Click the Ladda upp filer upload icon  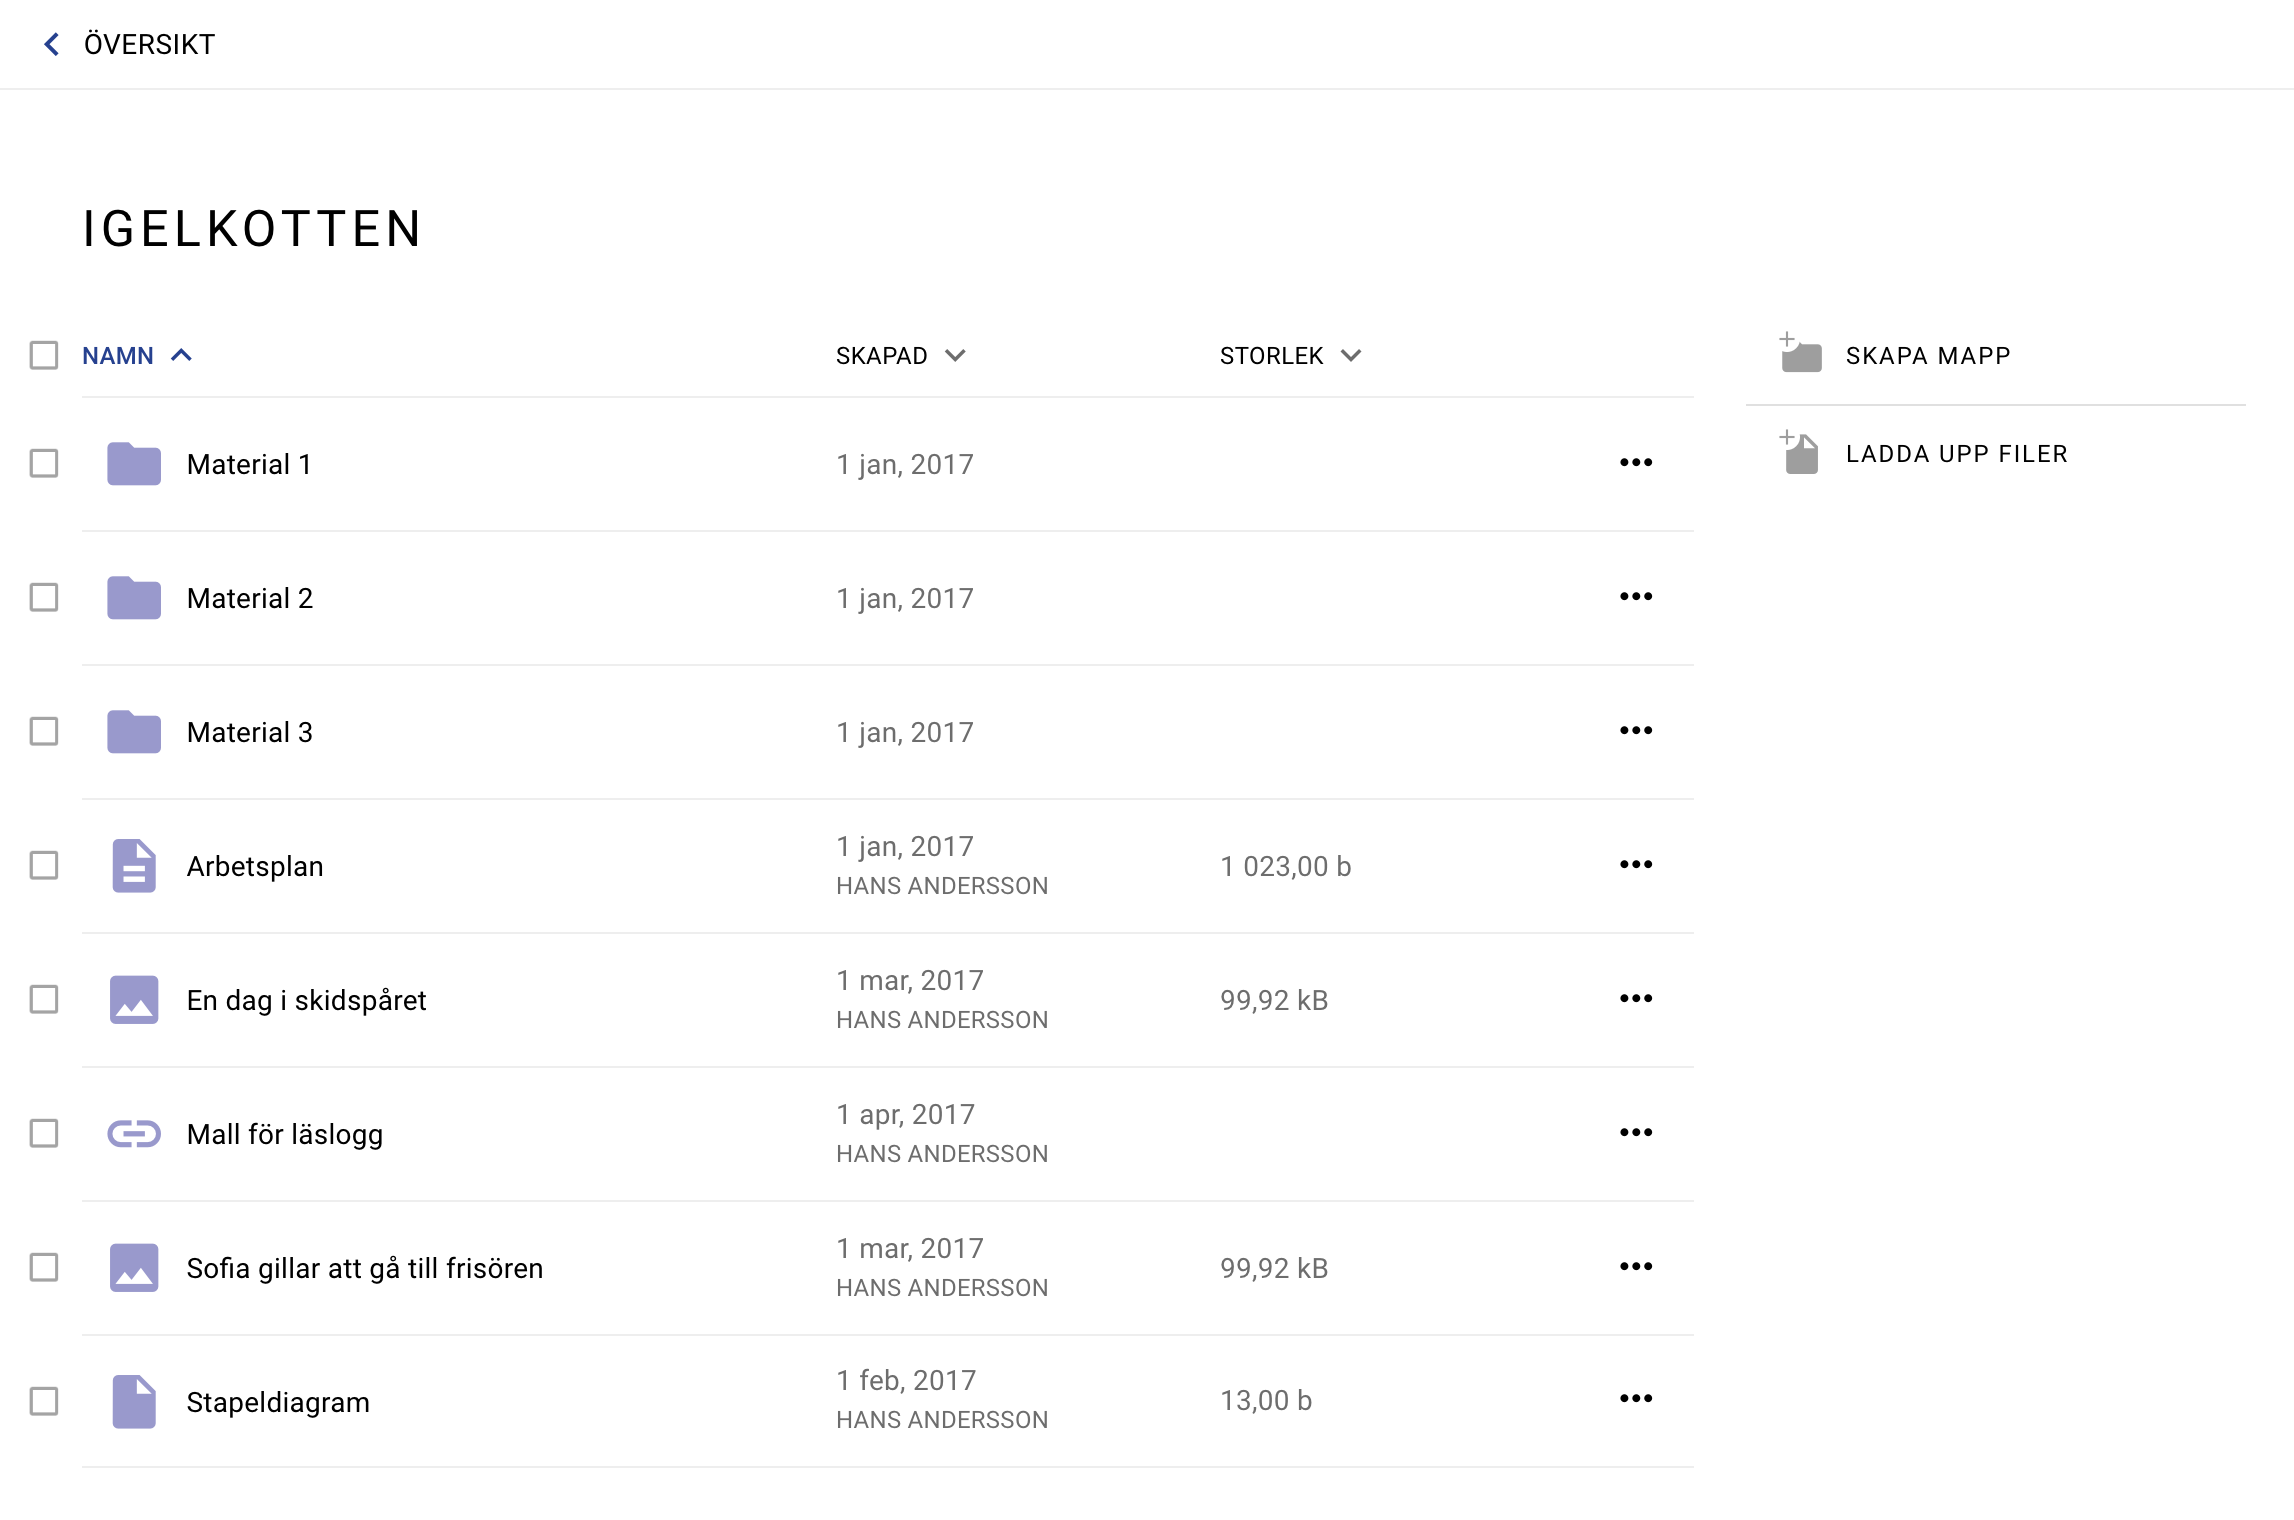pos(1801,454)
